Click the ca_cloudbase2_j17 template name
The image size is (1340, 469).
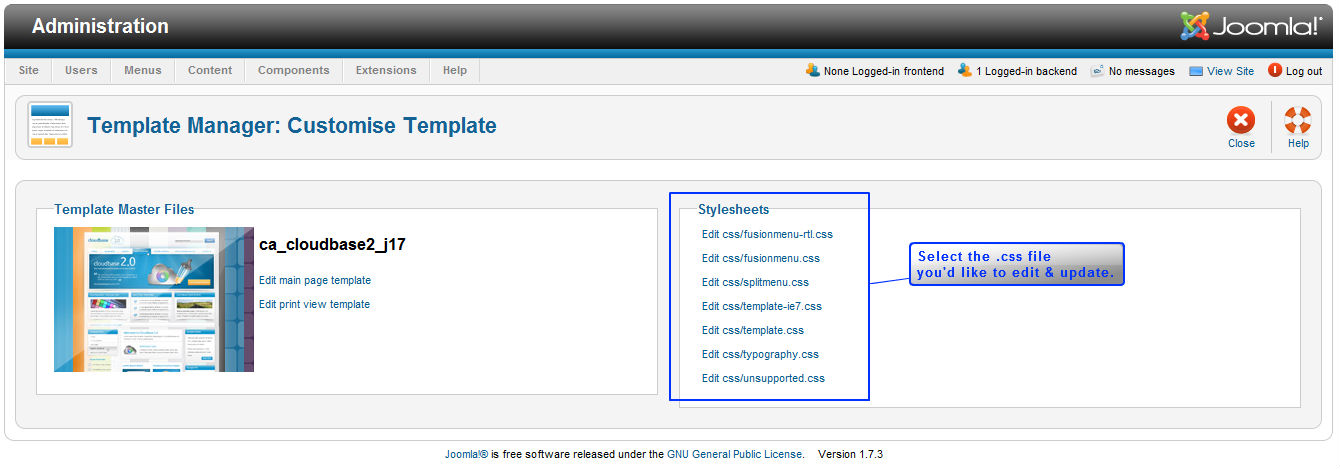[x=332, y=244]
